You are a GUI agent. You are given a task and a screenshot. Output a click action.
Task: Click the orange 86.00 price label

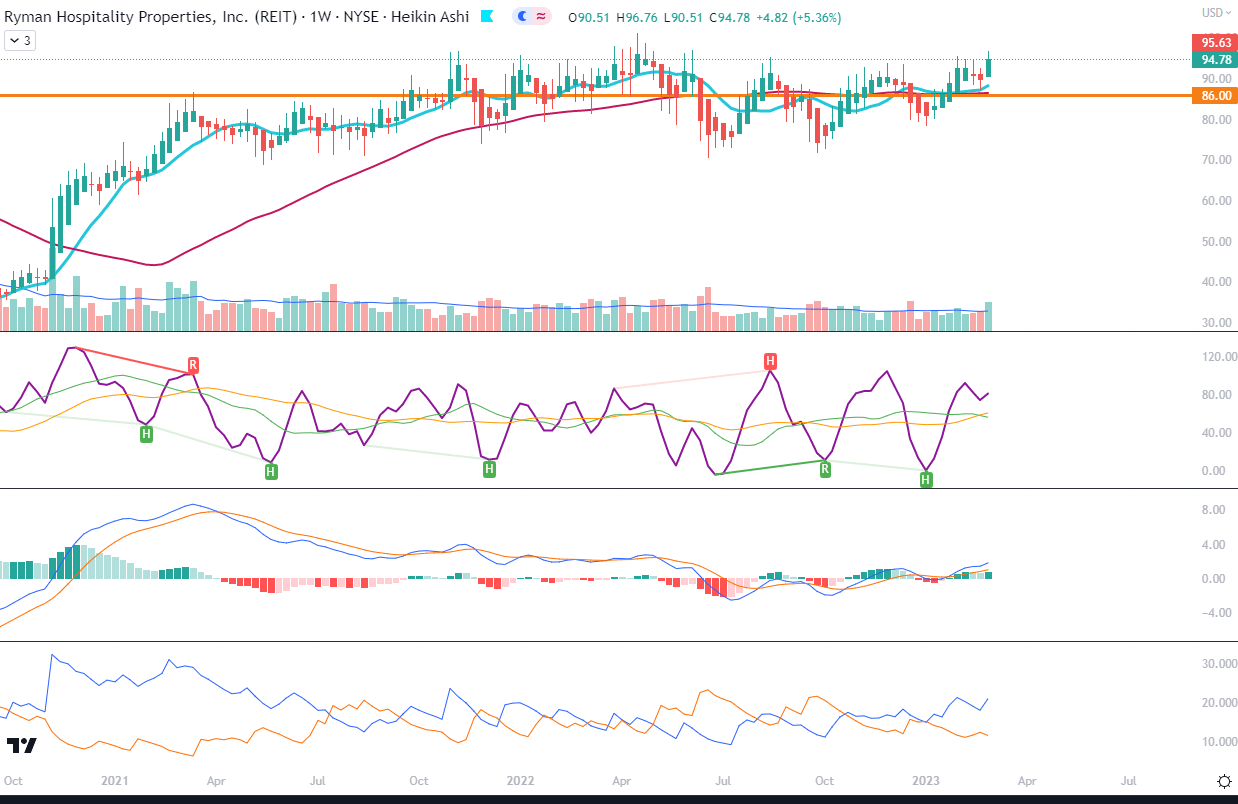(1214, 96)
